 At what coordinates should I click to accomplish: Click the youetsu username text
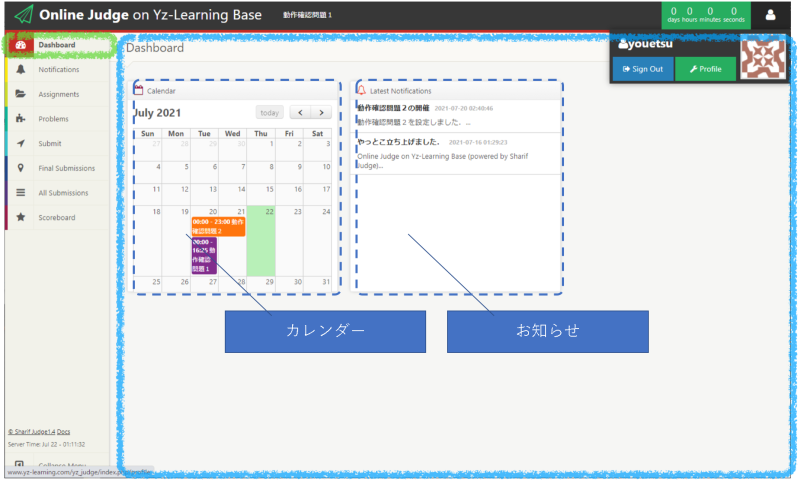(650, 44)
